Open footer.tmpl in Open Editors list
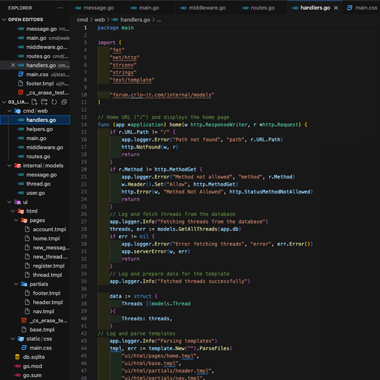The image size is (380, 380). (x=35, y=84)
